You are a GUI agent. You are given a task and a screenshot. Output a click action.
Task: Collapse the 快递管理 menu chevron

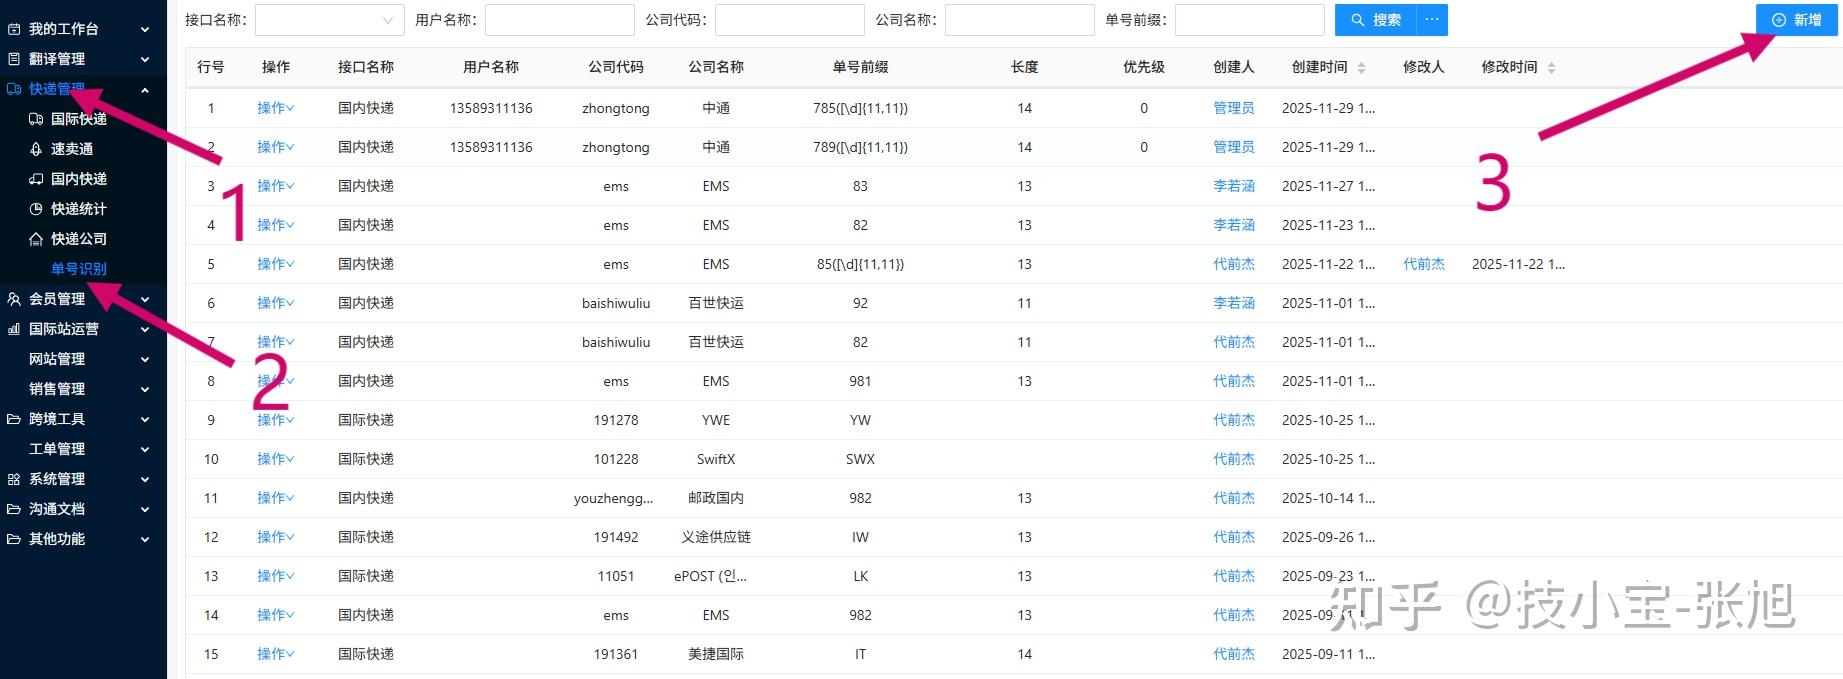145,90
